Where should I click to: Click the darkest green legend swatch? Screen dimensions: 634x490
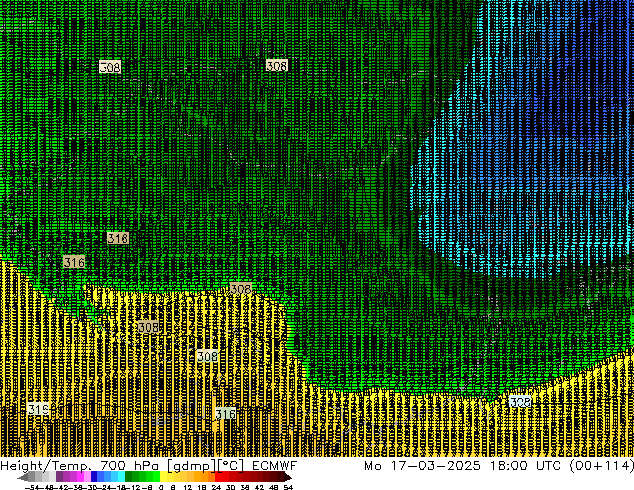point(129,476)
